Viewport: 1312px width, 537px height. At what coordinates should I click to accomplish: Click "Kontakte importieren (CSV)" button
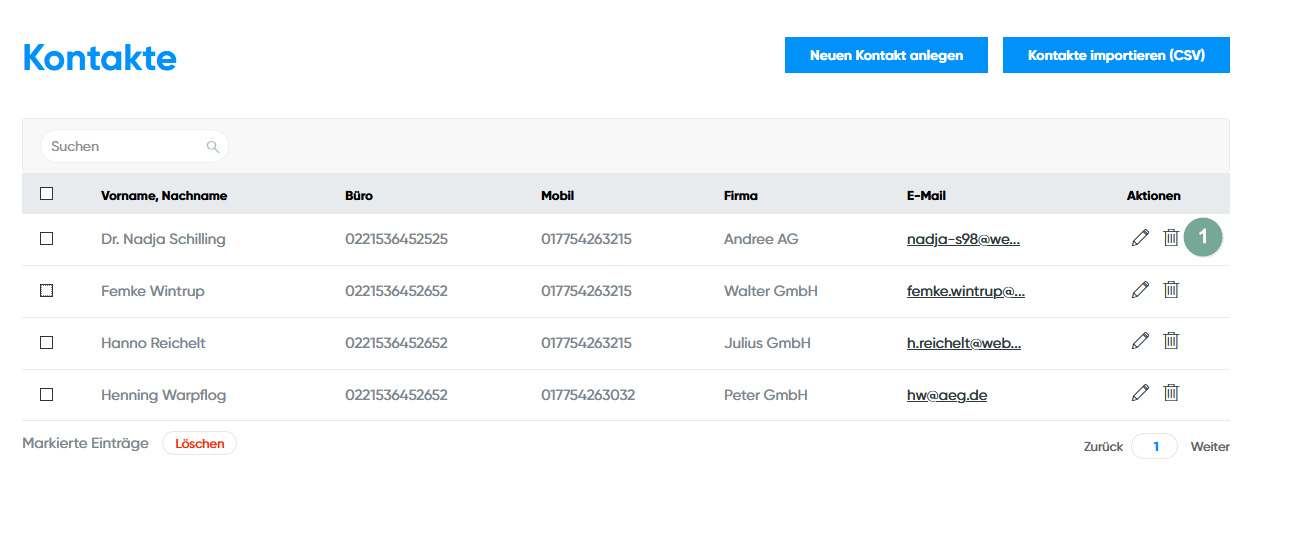[1116, 55]
